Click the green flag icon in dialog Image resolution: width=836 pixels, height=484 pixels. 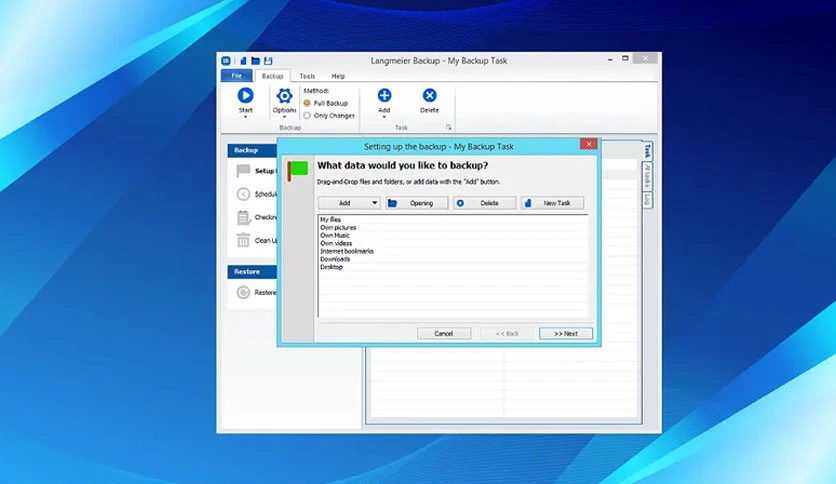coord(298,171)
